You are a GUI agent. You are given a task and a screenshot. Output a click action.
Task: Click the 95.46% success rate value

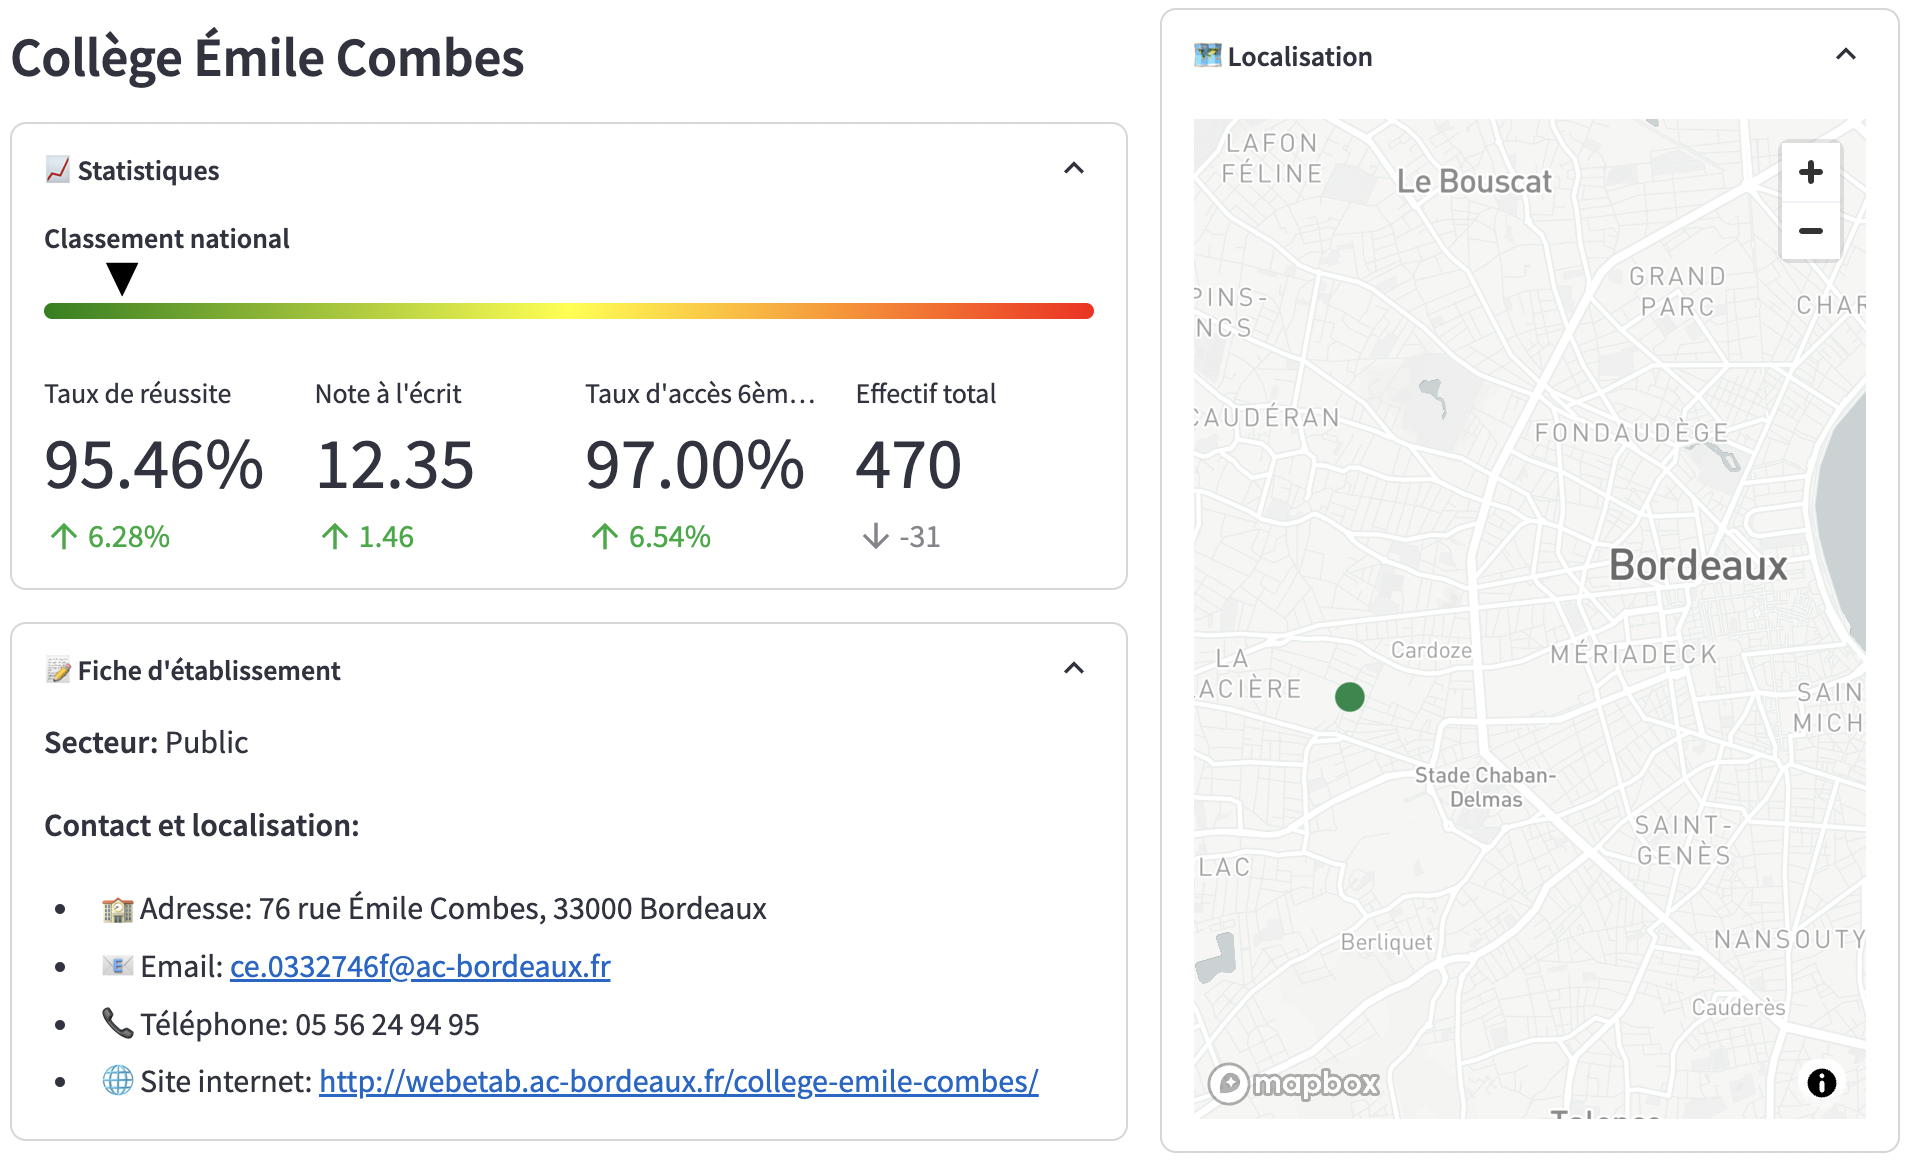[x=154, y=466]
